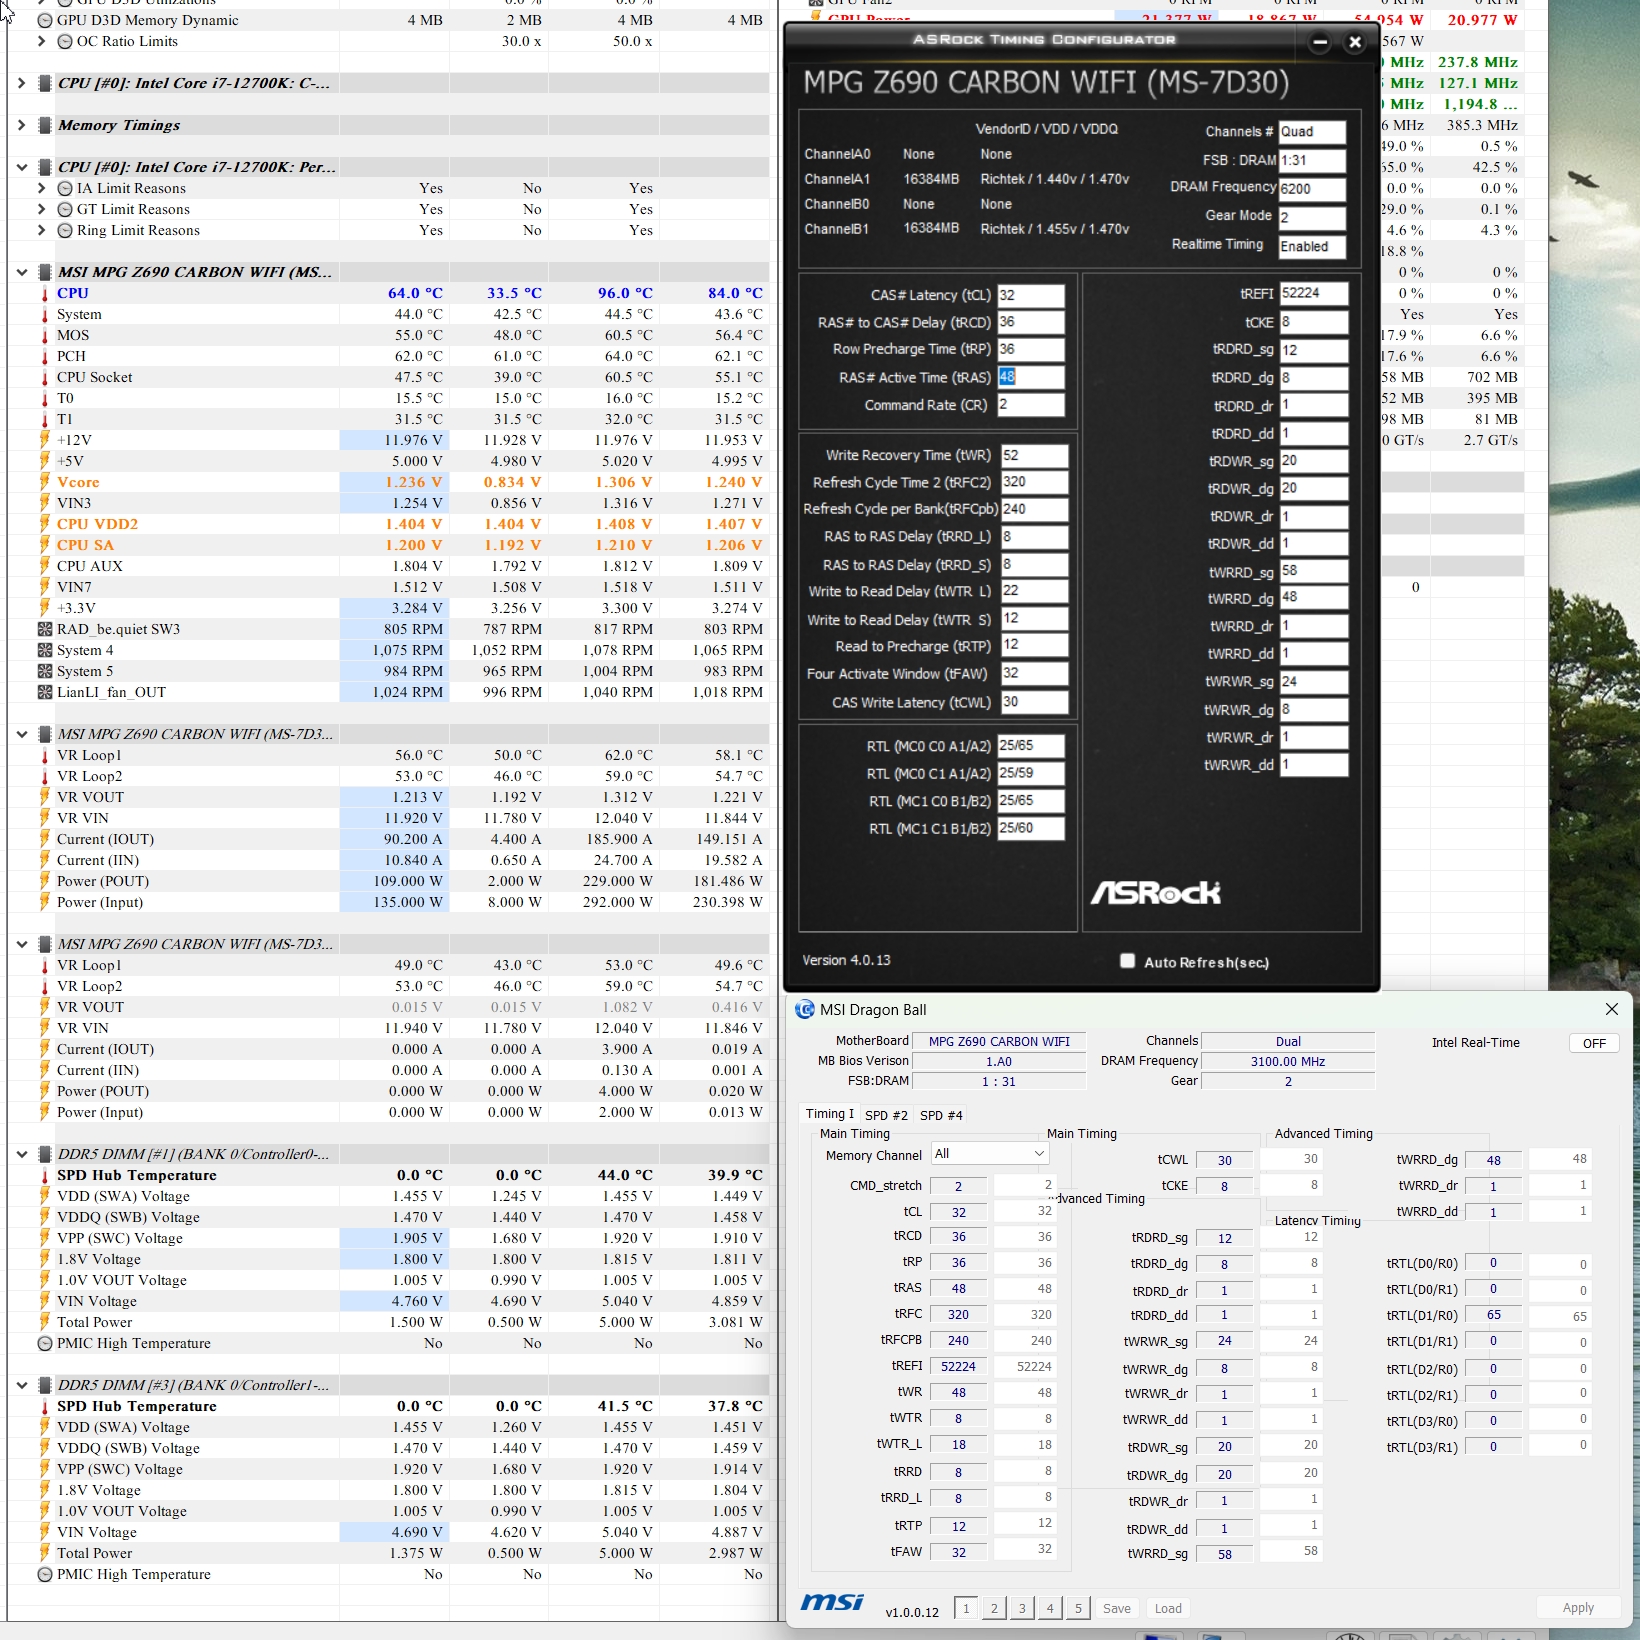Click the tREFI field in ASRock Timing Configurator
The width and height of the screenshot is (1640, 1640).
coord(1314,293)
